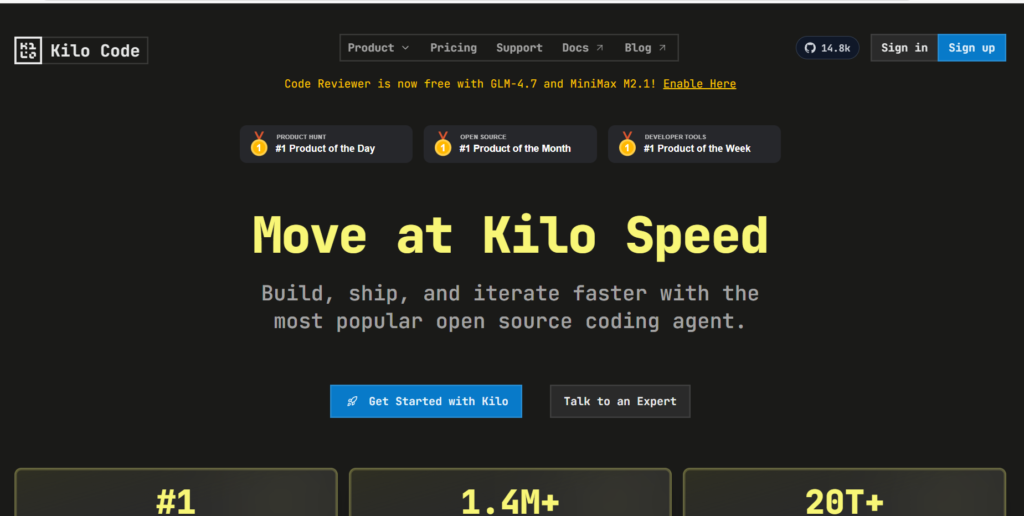Viewport: 1024px width, 516px height.
Task: Open the #1 Product of the Month badge
Action: pyautogui.click(x=510, y=144)
